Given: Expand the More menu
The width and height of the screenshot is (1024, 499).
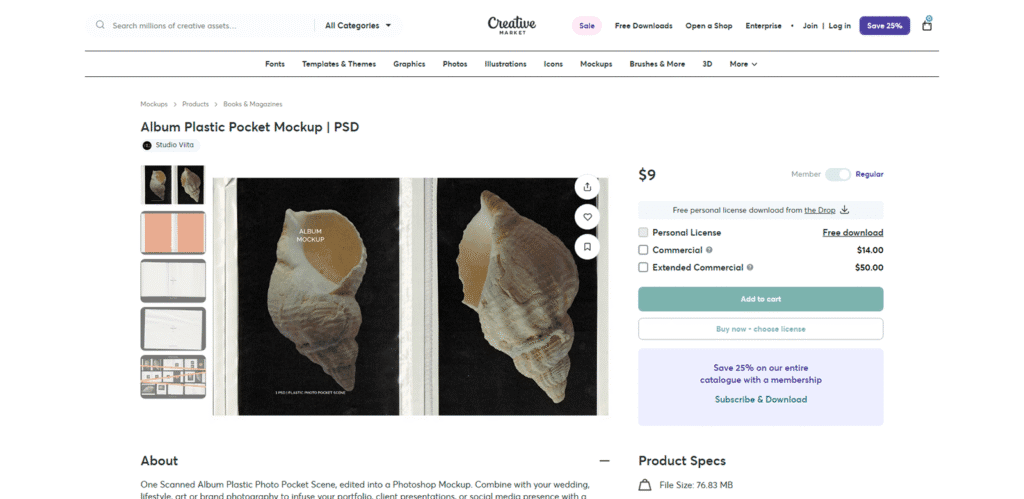Looking at the screenshot, I should (743, 64).
